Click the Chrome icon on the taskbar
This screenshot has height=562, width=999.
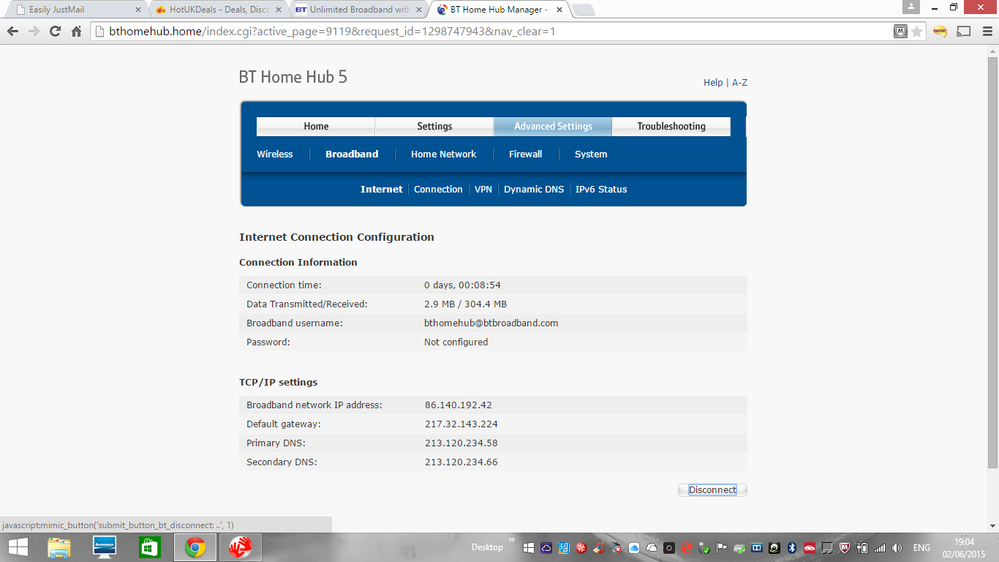pos(195,547)
